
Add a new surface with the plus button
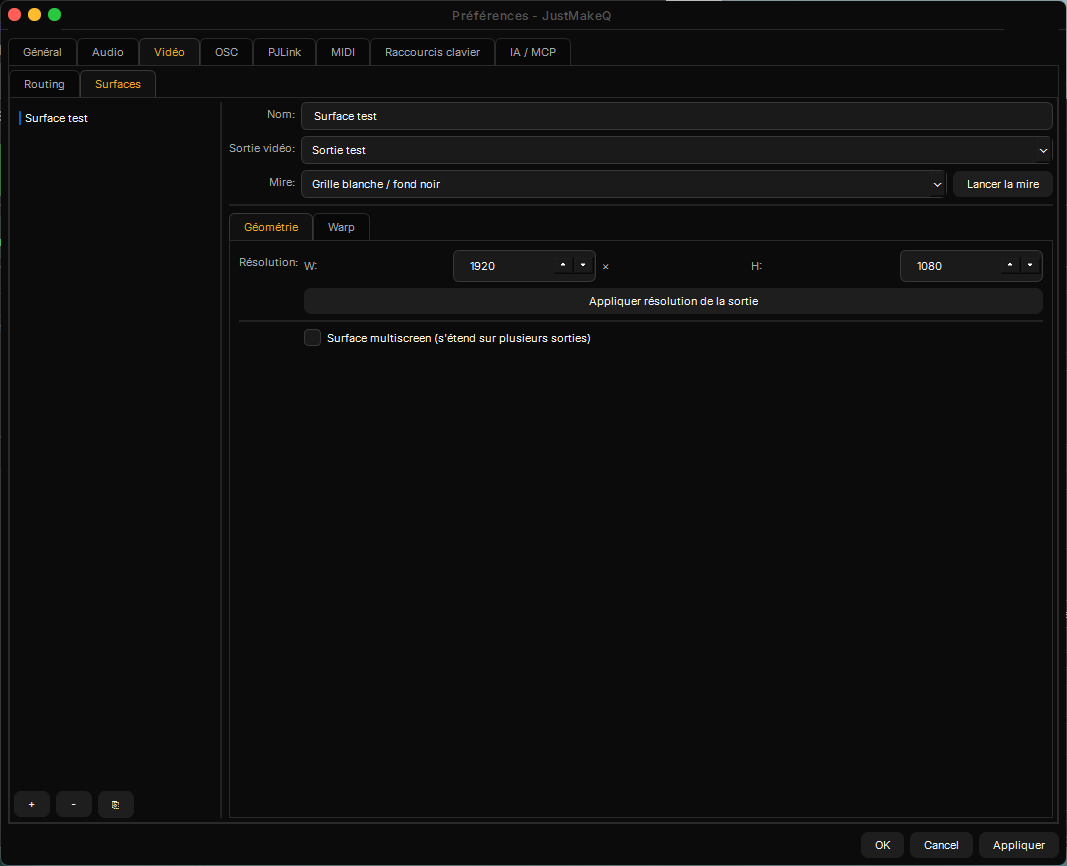coord(31,804)
